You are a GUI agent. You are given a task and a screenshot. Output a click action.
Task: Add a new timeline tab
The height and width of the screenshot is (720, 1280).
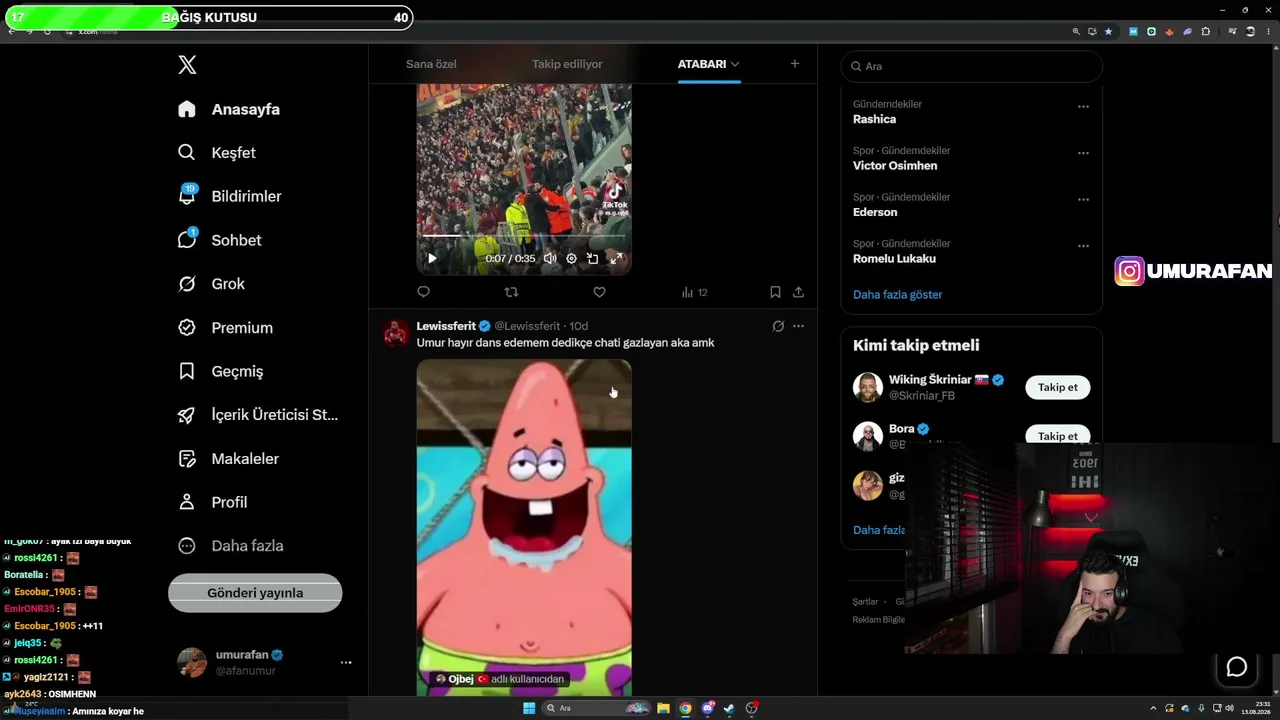point(795,64)
